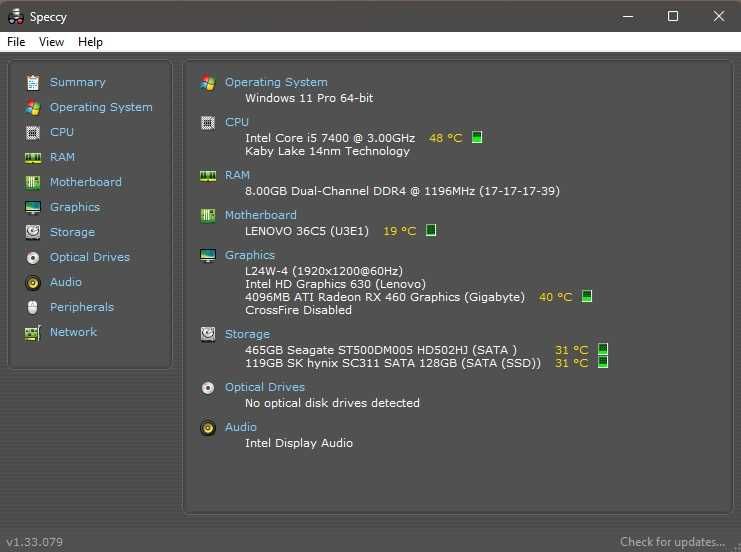The image size is (741, 552).
Task: Click the LENOVO 36C5 (U3E1) text
Action: point(307,231)
